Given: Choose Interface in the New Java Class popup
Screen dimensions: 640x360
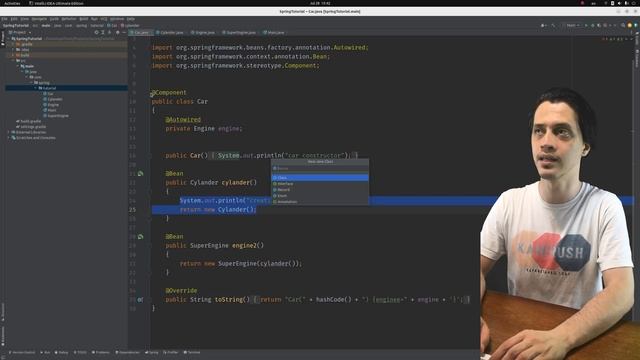Looking at the screenshot, I should pos(320,184).
